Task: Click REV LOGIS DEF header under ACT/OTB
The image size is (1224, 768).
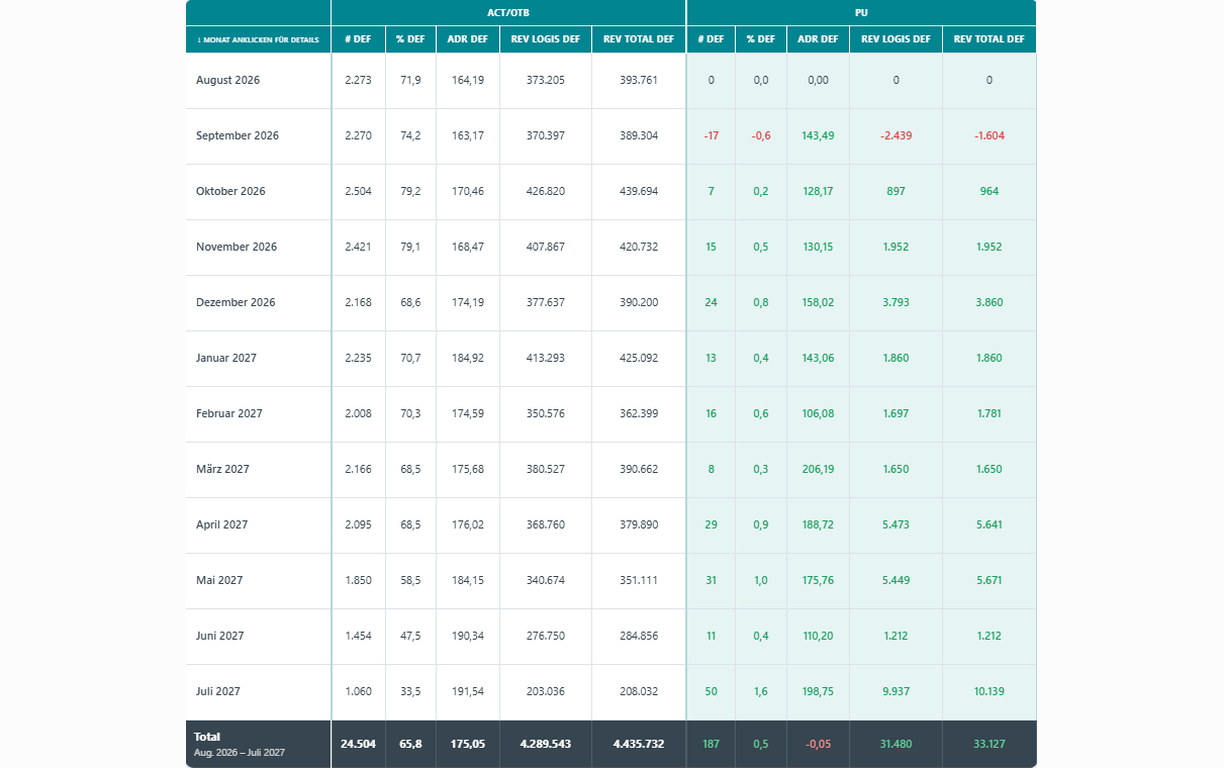Action: point(545,40)
